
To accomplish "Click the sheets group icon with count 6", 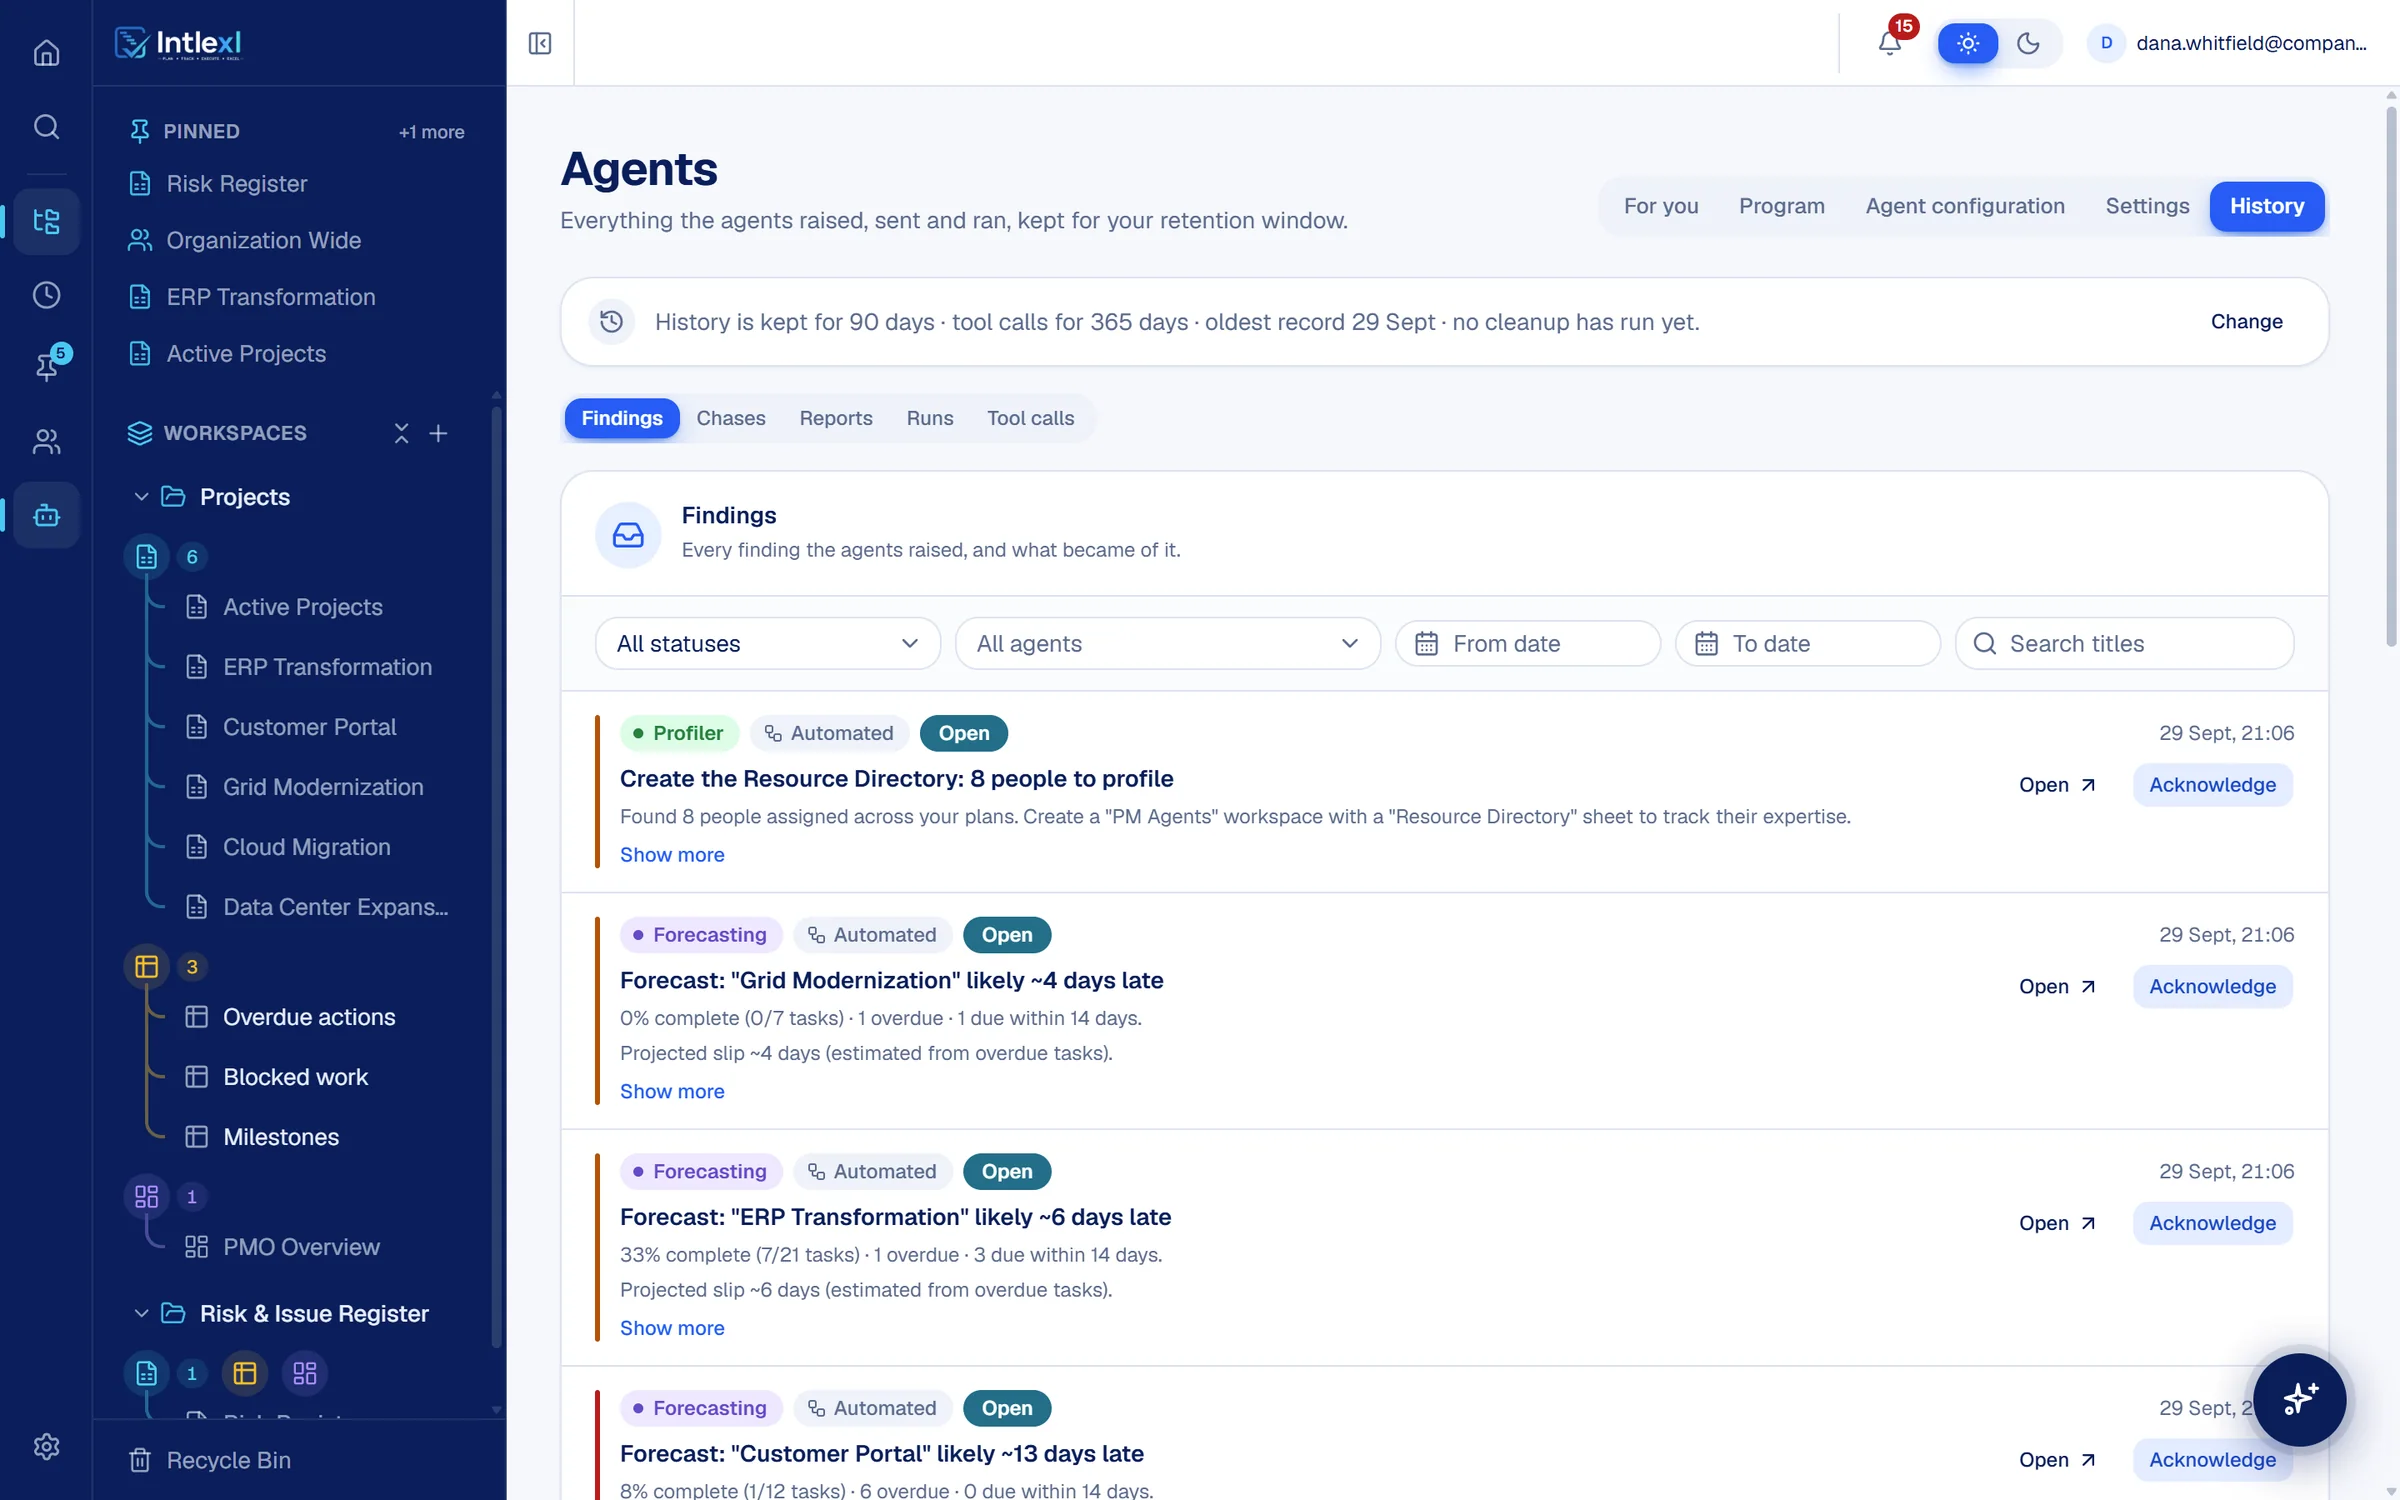I will click(x=146, y=557).
